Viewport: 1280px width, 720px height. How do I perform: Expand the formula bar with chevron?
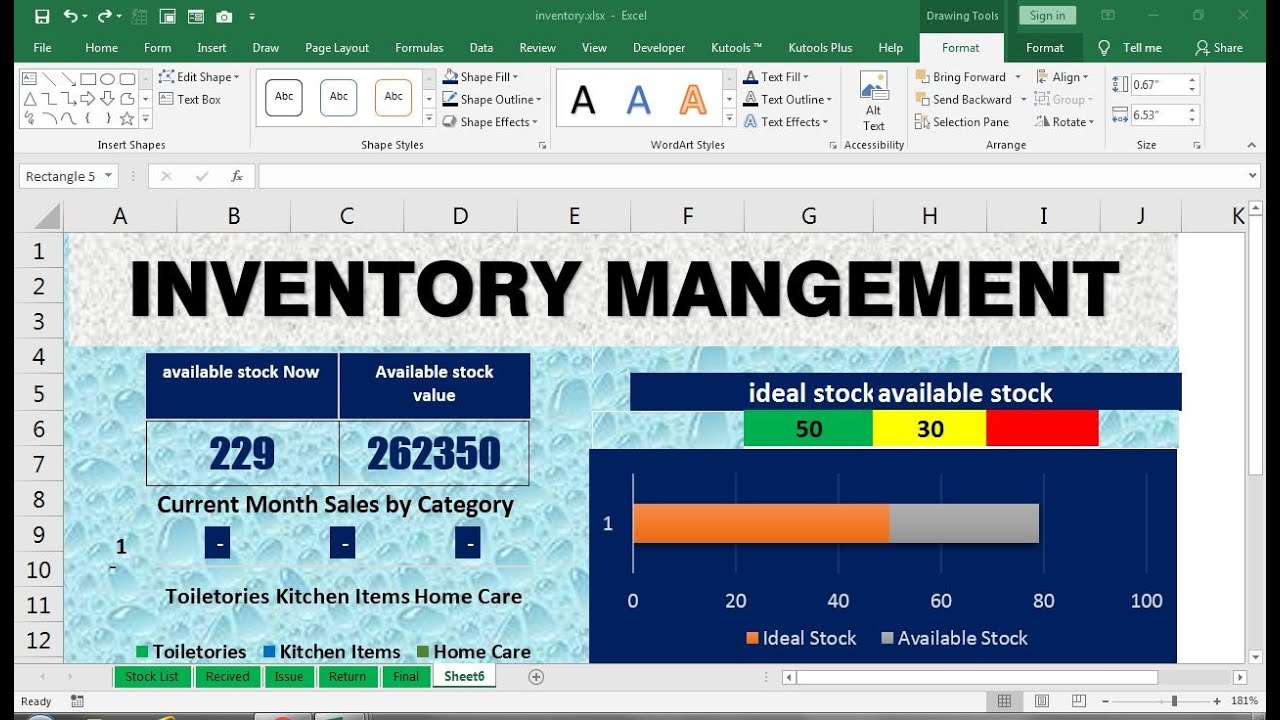coord(1253,176)
